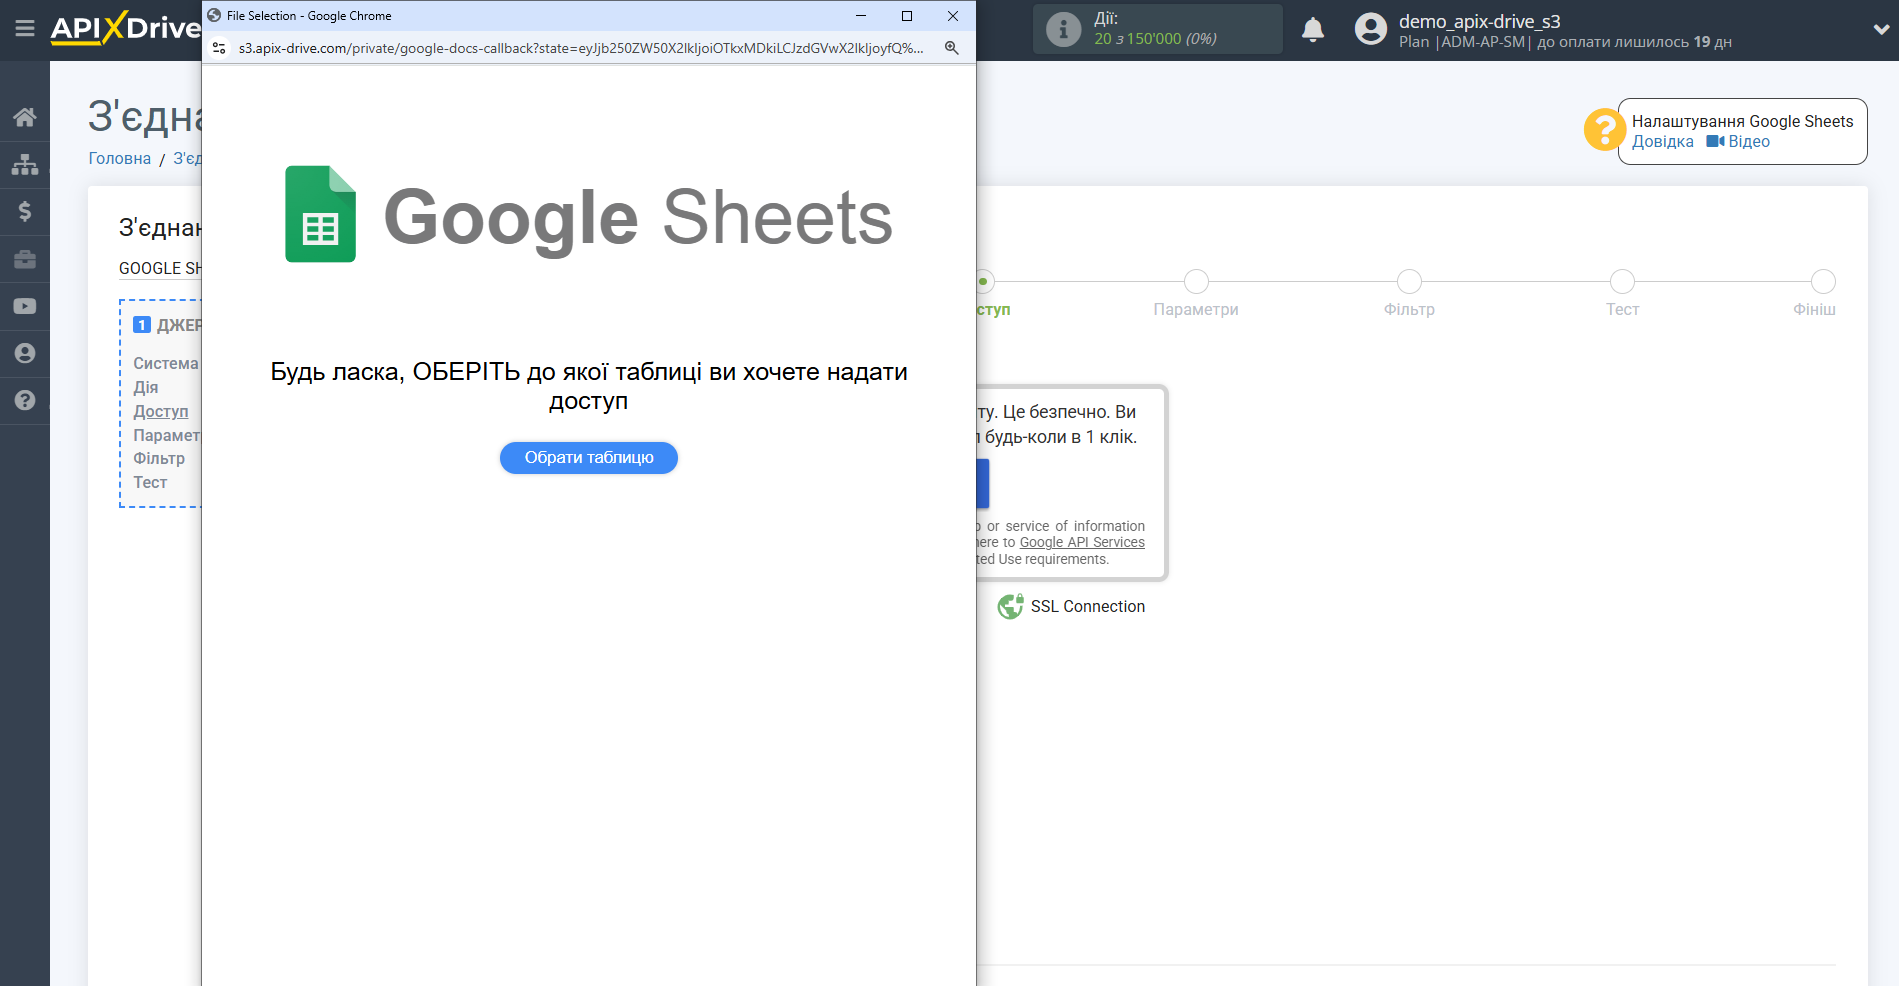Click the Фільтр item in source panel
This screenshot has width=1899, height=986.
[159, 458]
